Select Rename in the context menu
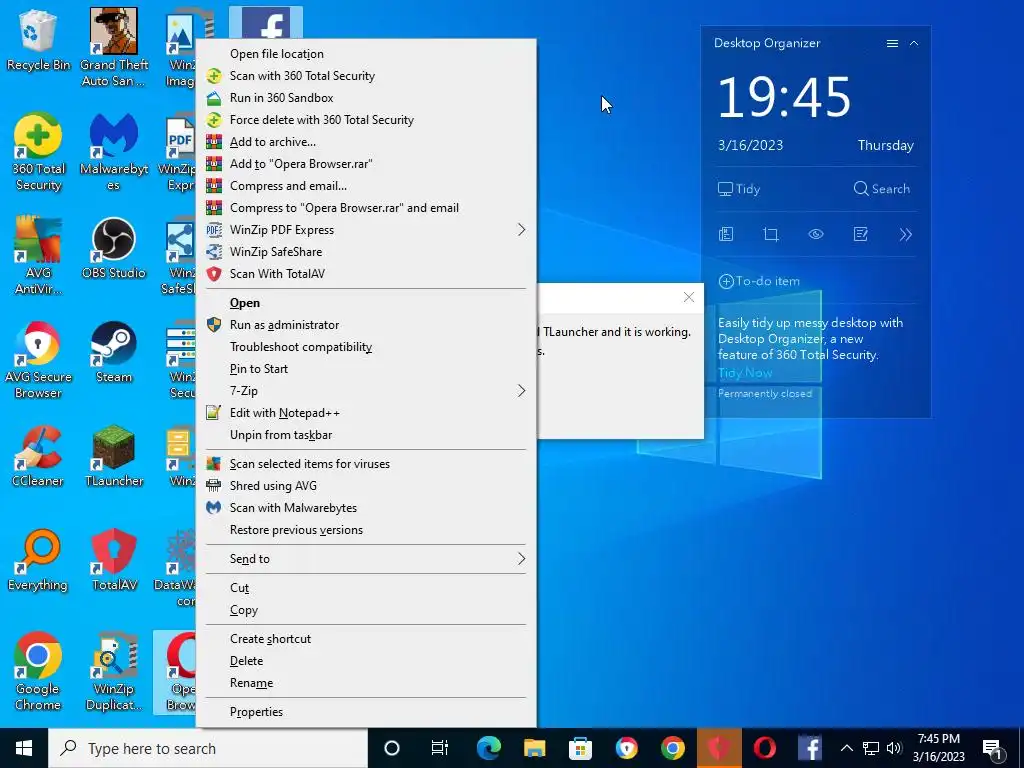The height and width of the screenshot is (768, 1024). tap(366, 683)
